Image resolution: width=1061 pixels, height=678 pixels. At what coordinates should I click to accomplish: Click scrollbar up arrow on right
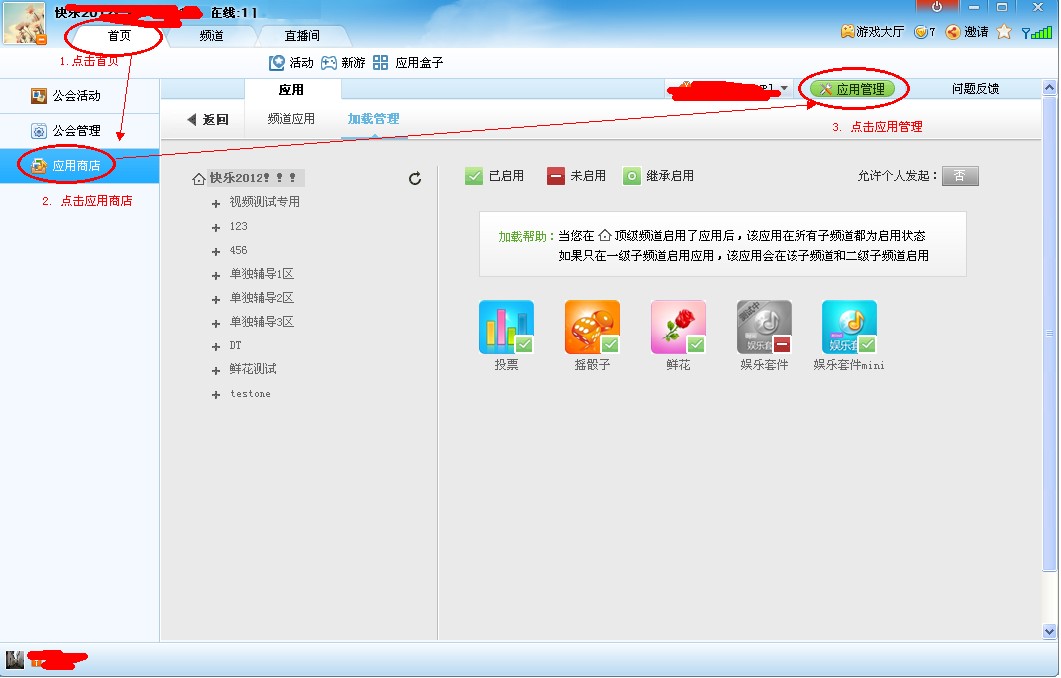pos(1049,87)
